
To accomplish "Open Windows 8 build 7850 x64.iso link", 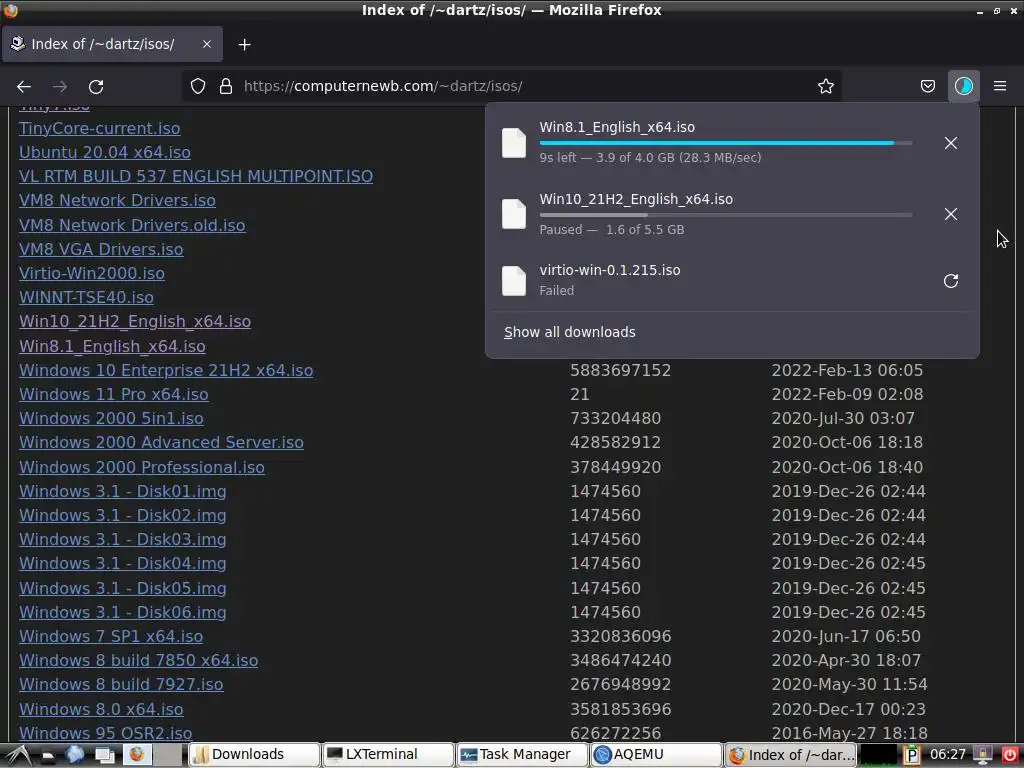I will (138, 661).
